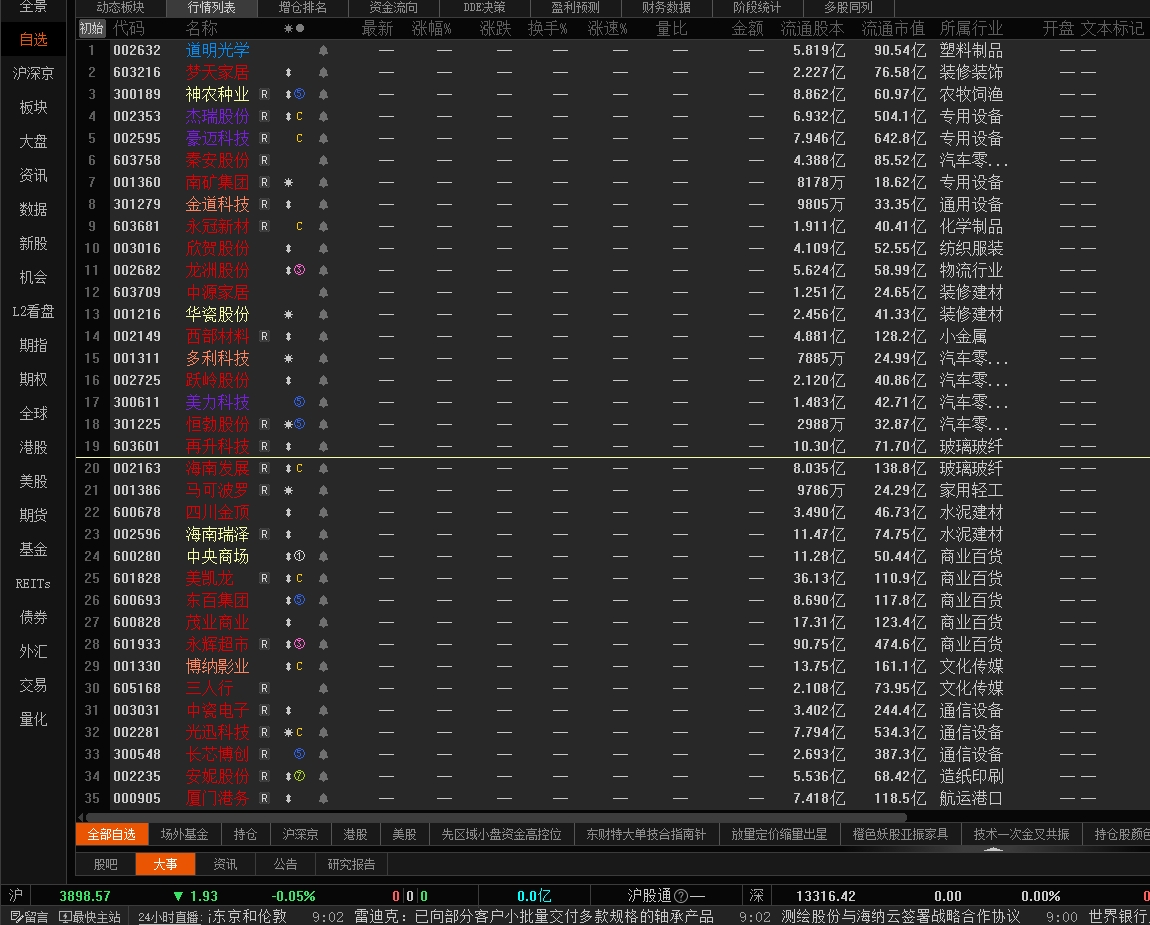Sort by the 流通市值 column header
The height and width of the screenshot is (925, 1150).
coord(893,29)
